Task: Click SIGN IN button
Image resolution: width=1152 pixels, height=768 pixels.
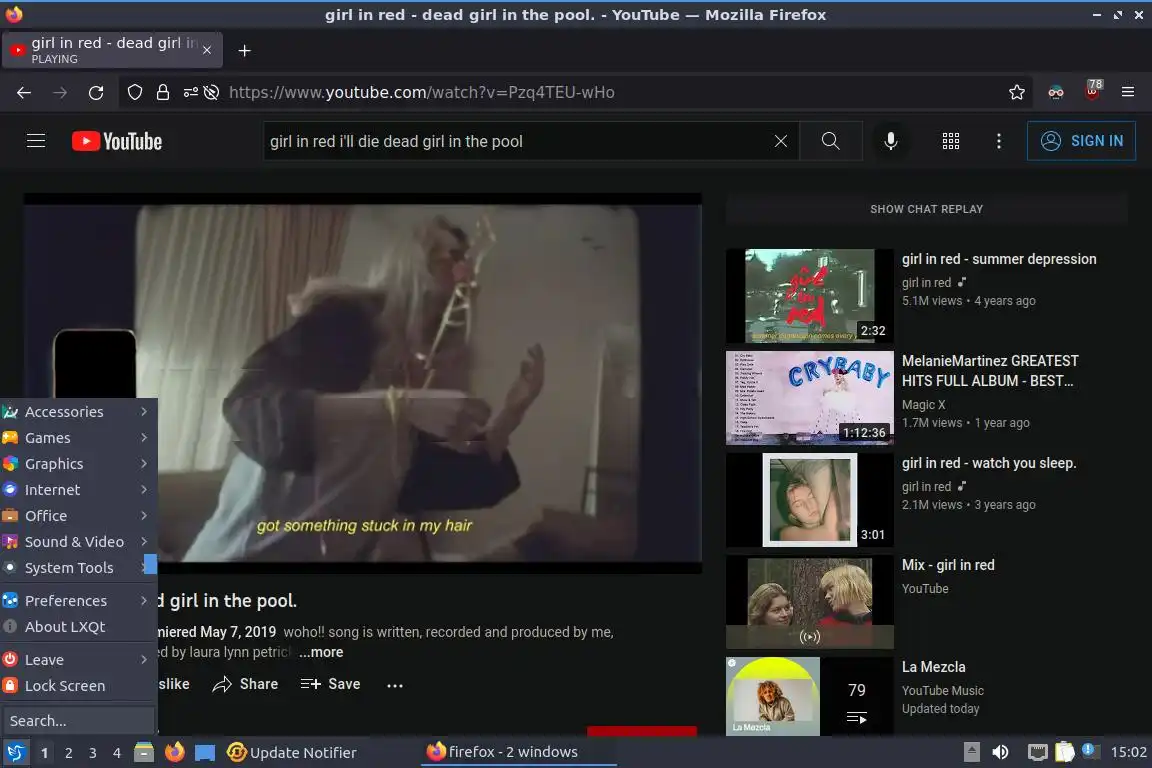Action: [1081, 141]
